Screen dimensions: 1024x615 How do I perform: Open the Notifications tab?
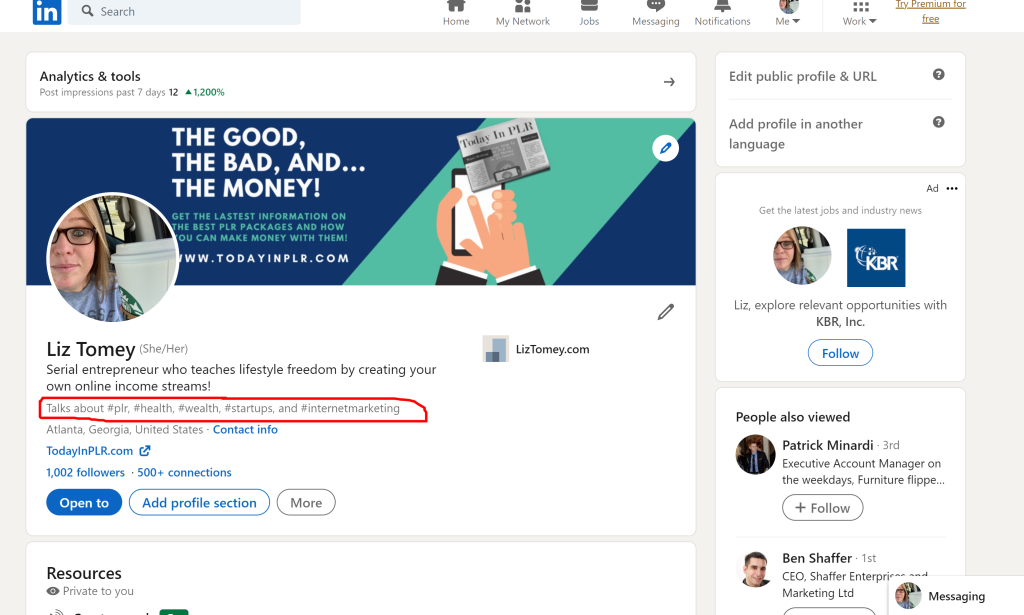click(722, 14)
